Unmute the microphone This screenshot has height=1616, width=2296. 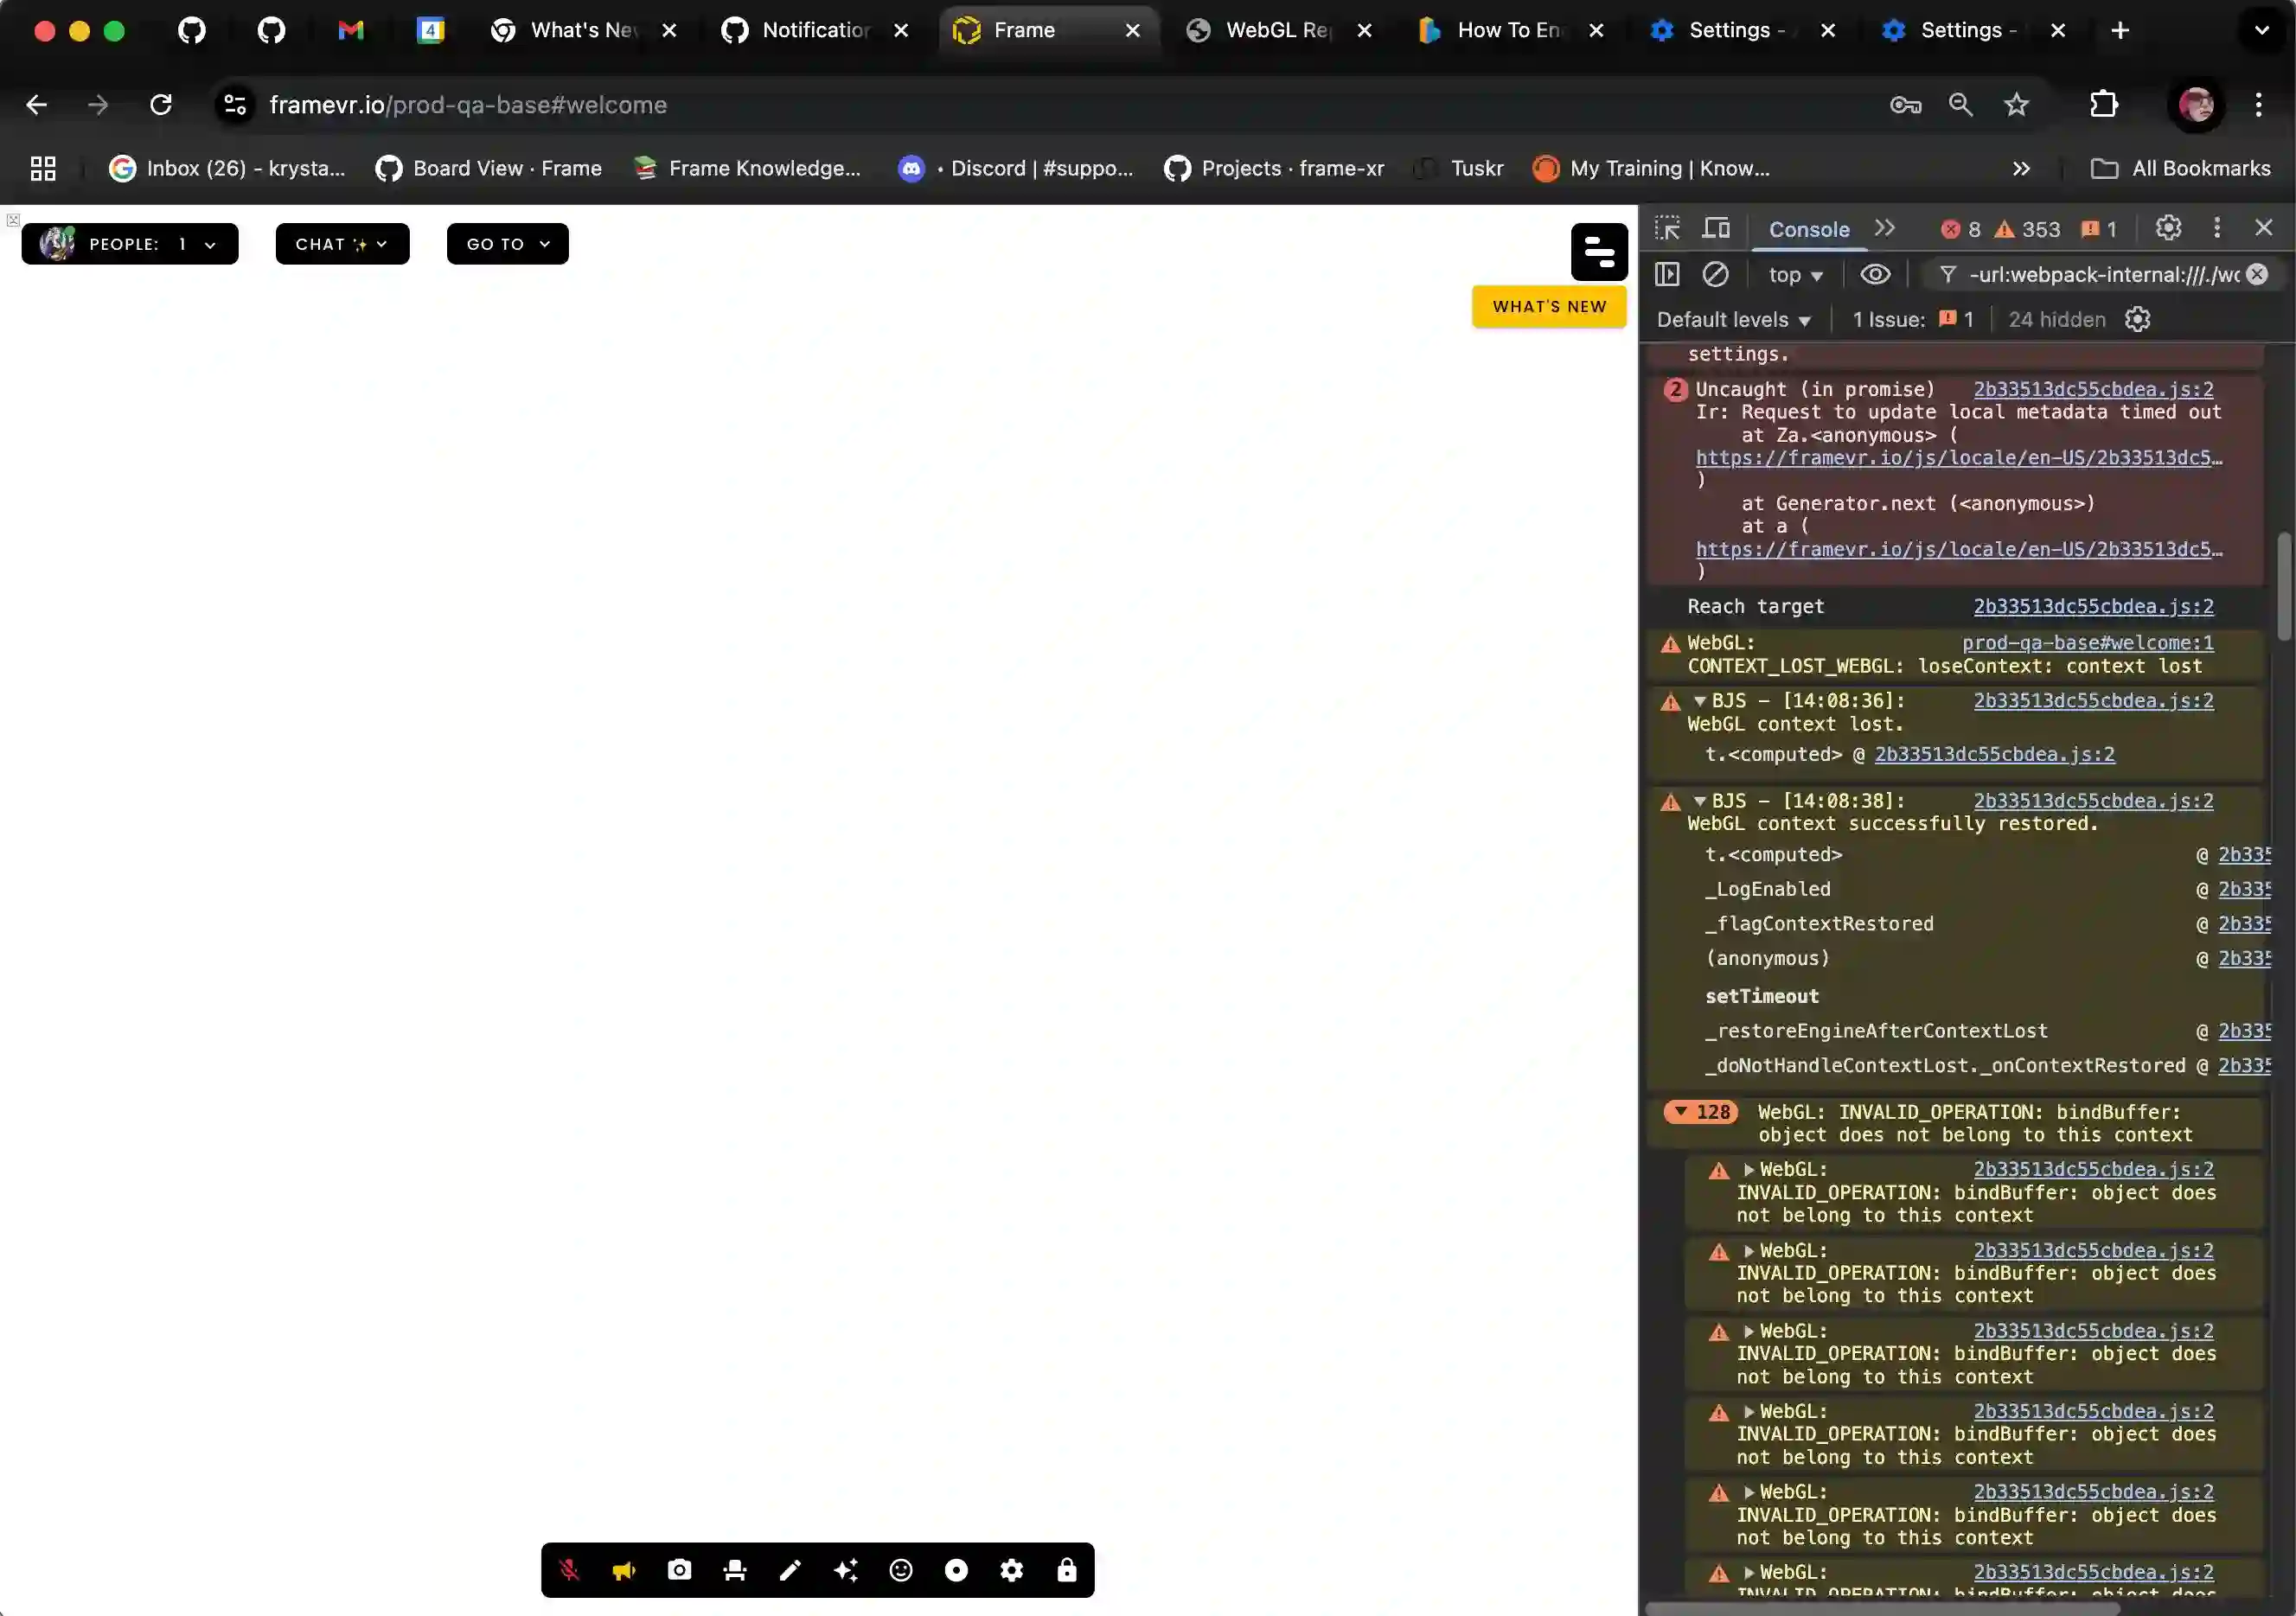(568, 1570)
